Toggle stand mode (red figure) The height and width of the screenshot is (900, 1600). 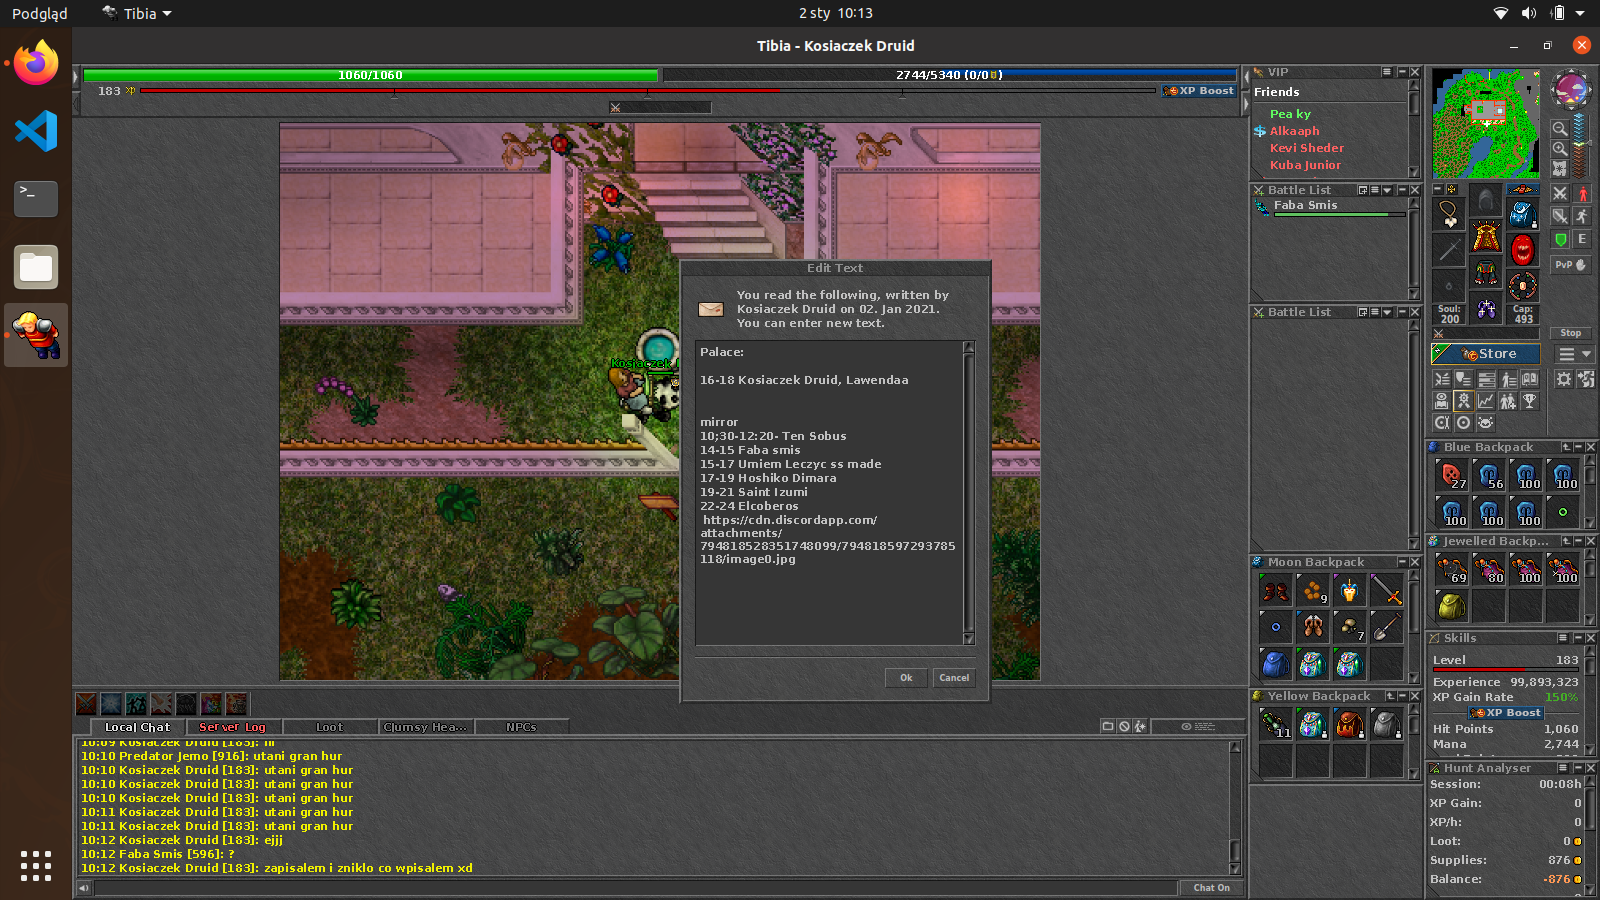pyautogui.click(x=1582, y=194)
